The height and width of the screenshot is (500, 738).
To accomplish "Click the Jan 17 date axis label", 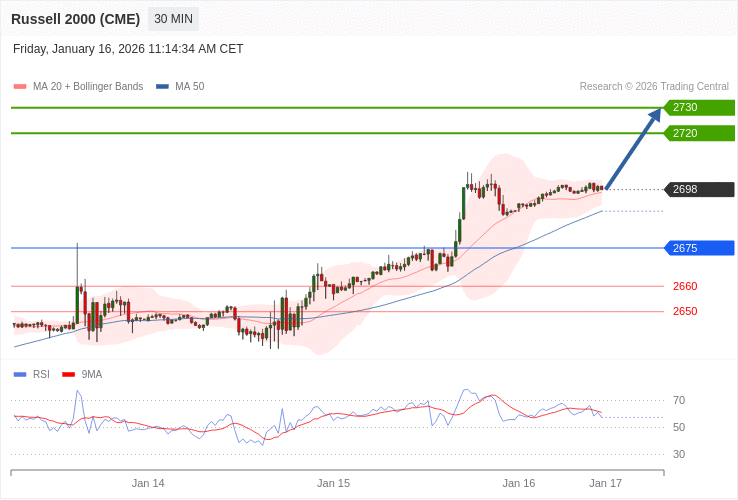I will [x=605, y=483].
